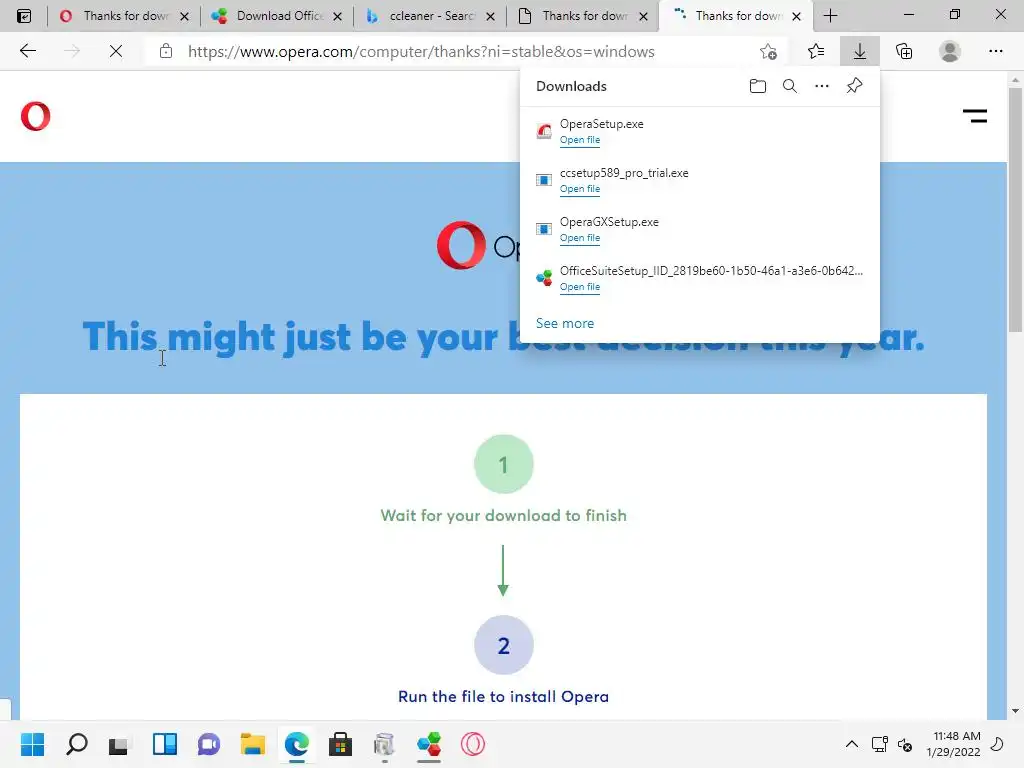Open the Opera GX taskbar icon
This screenshot has width=1024, height=768.
tap(473, 744)
